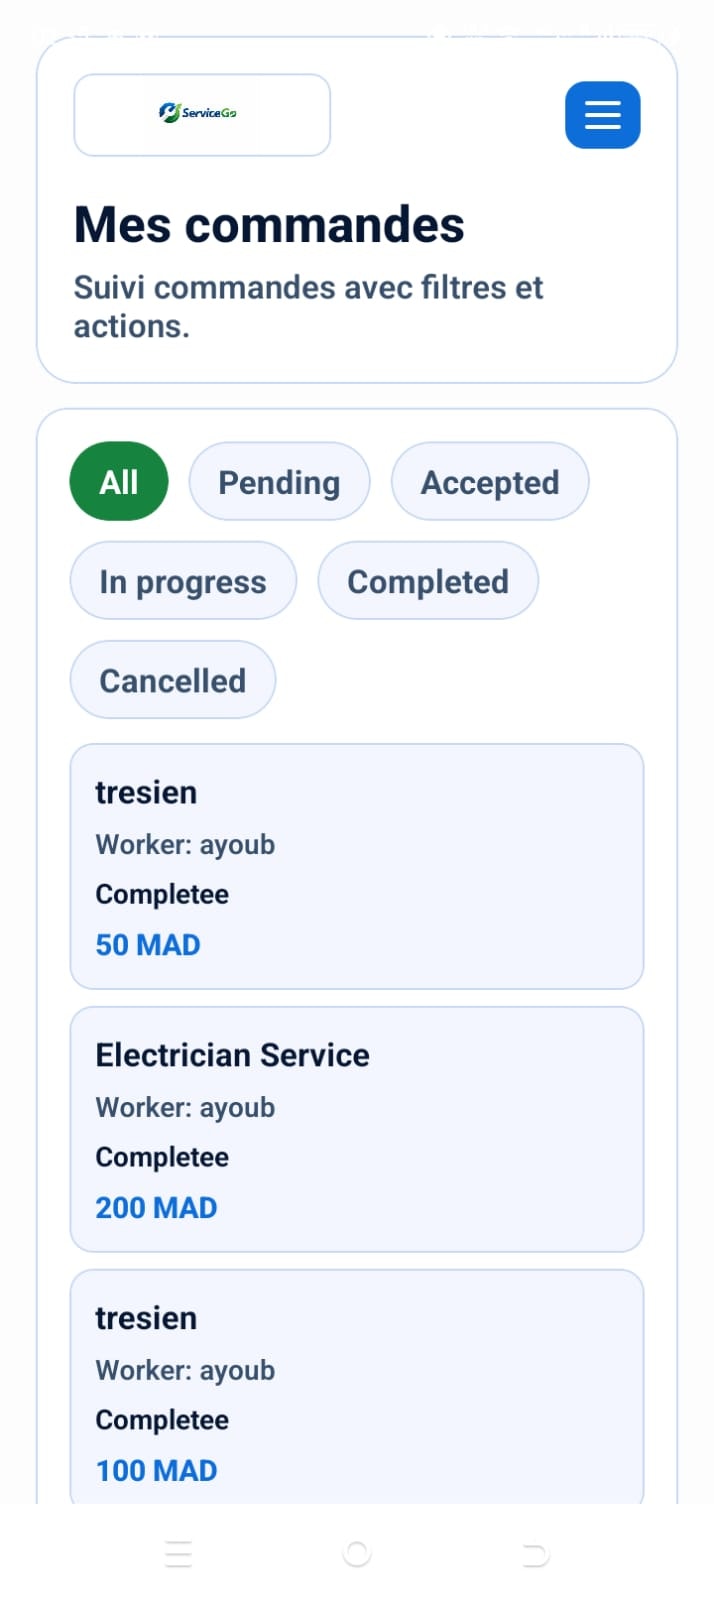Click the 50 MAD price link
Viewport: 714px width, 1599px height.
[x=147, y=944]
